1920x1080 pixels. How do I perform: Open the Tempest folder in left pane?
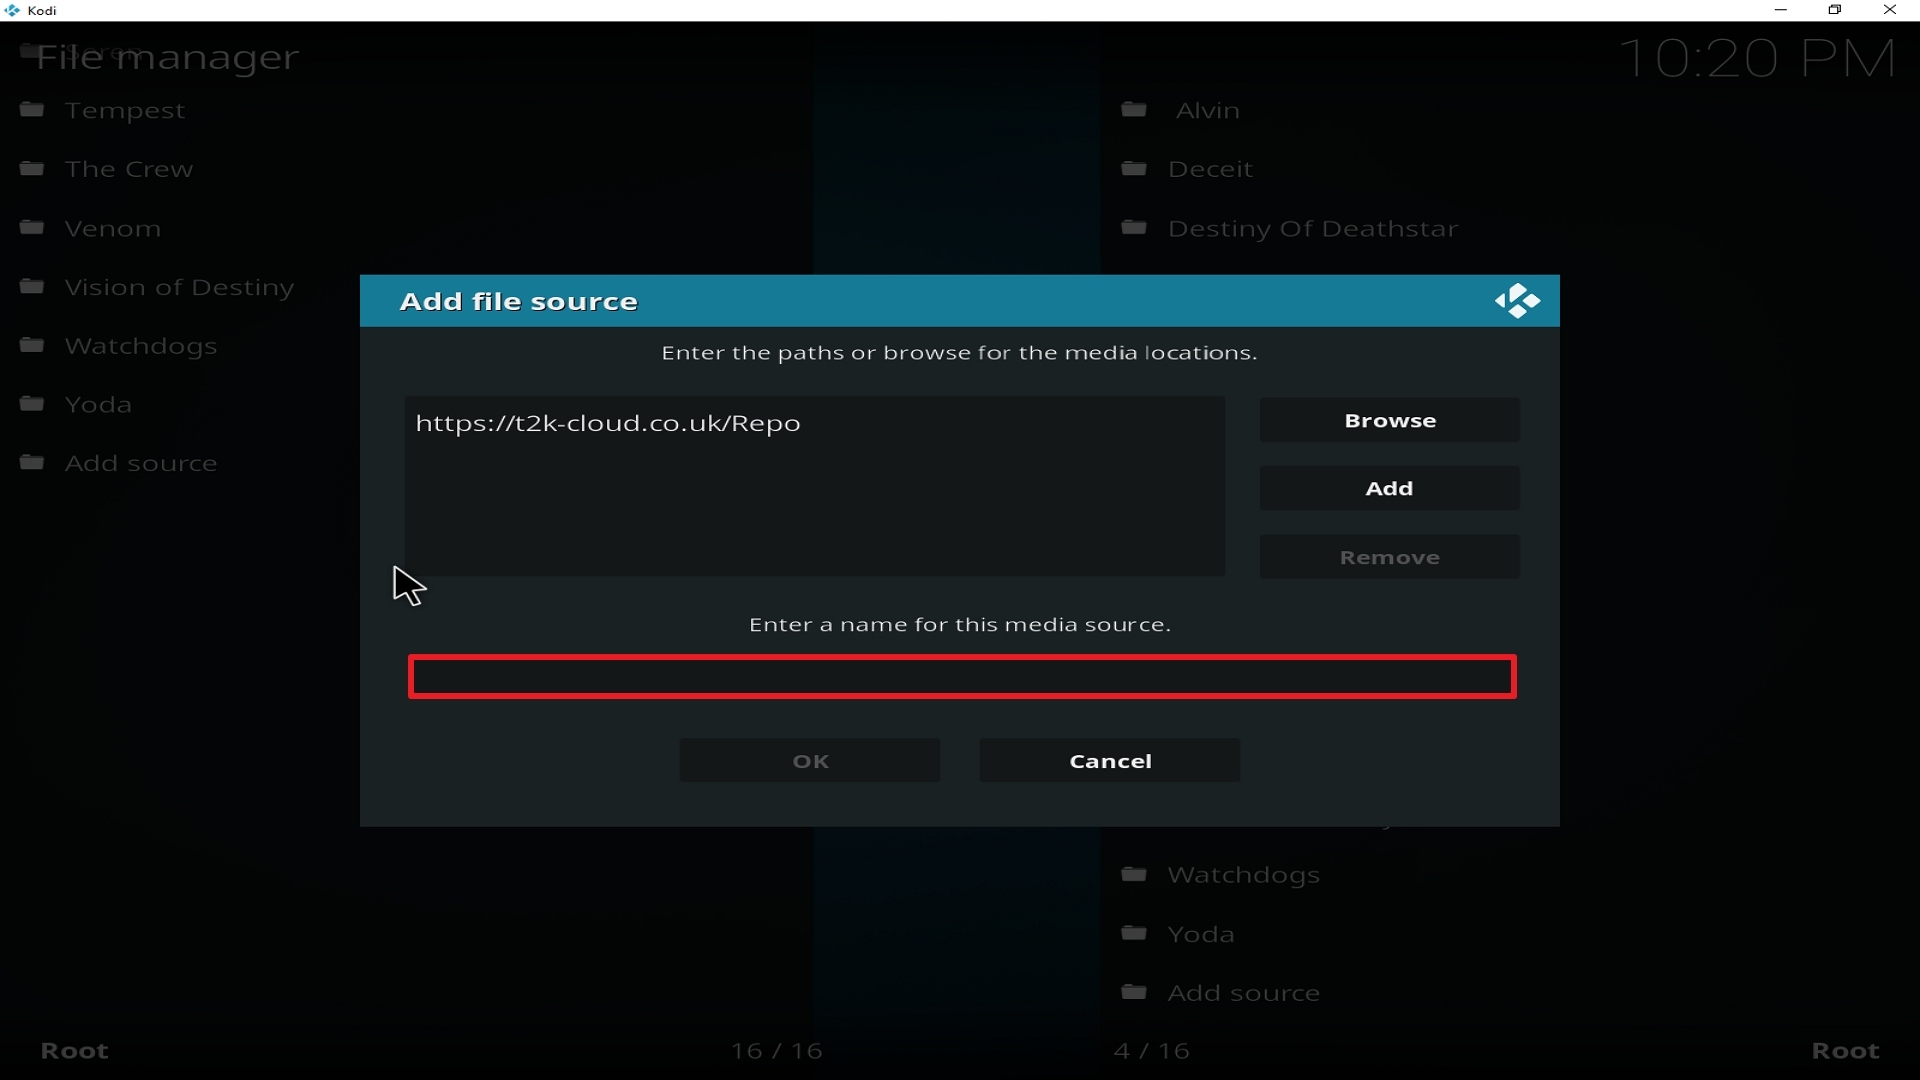pyautogui.click(x=125, y=110)
